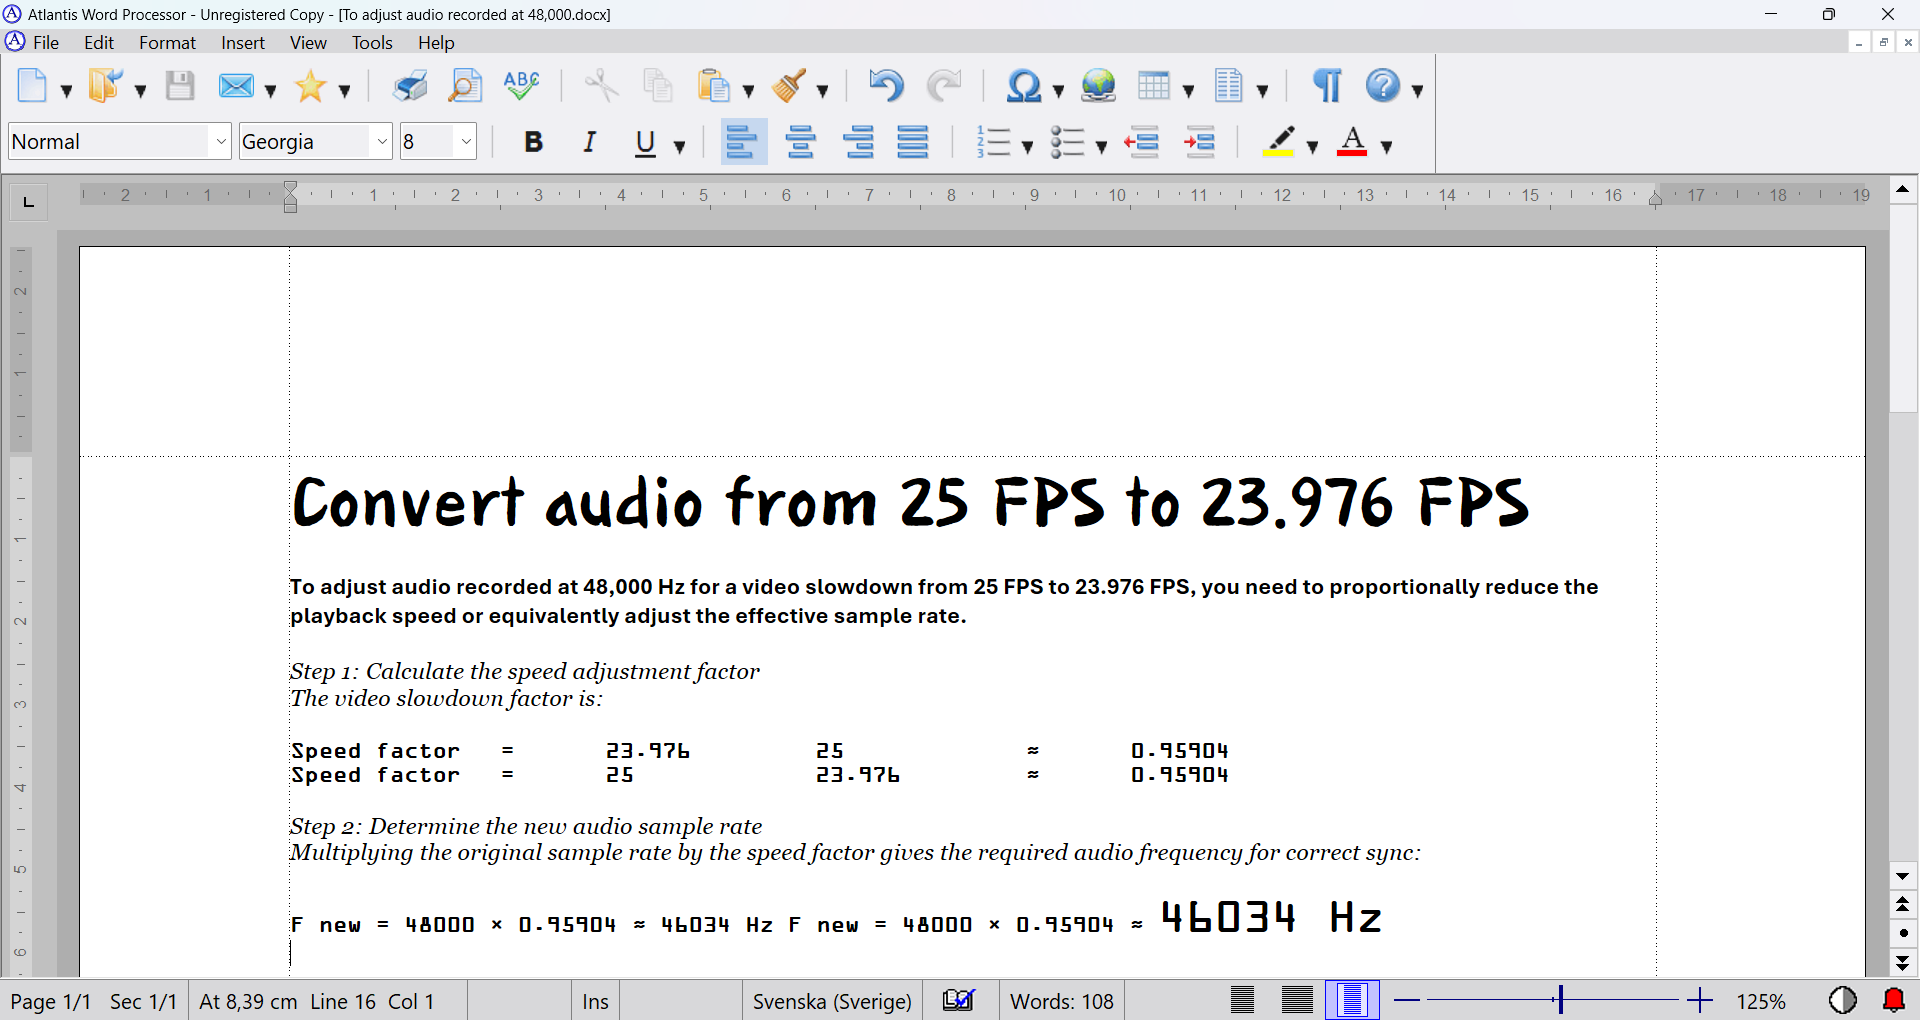This screenshot has height=1020, width=1920.
Task: Toggle Italic formatting
Action: click(x=590, y=142)
